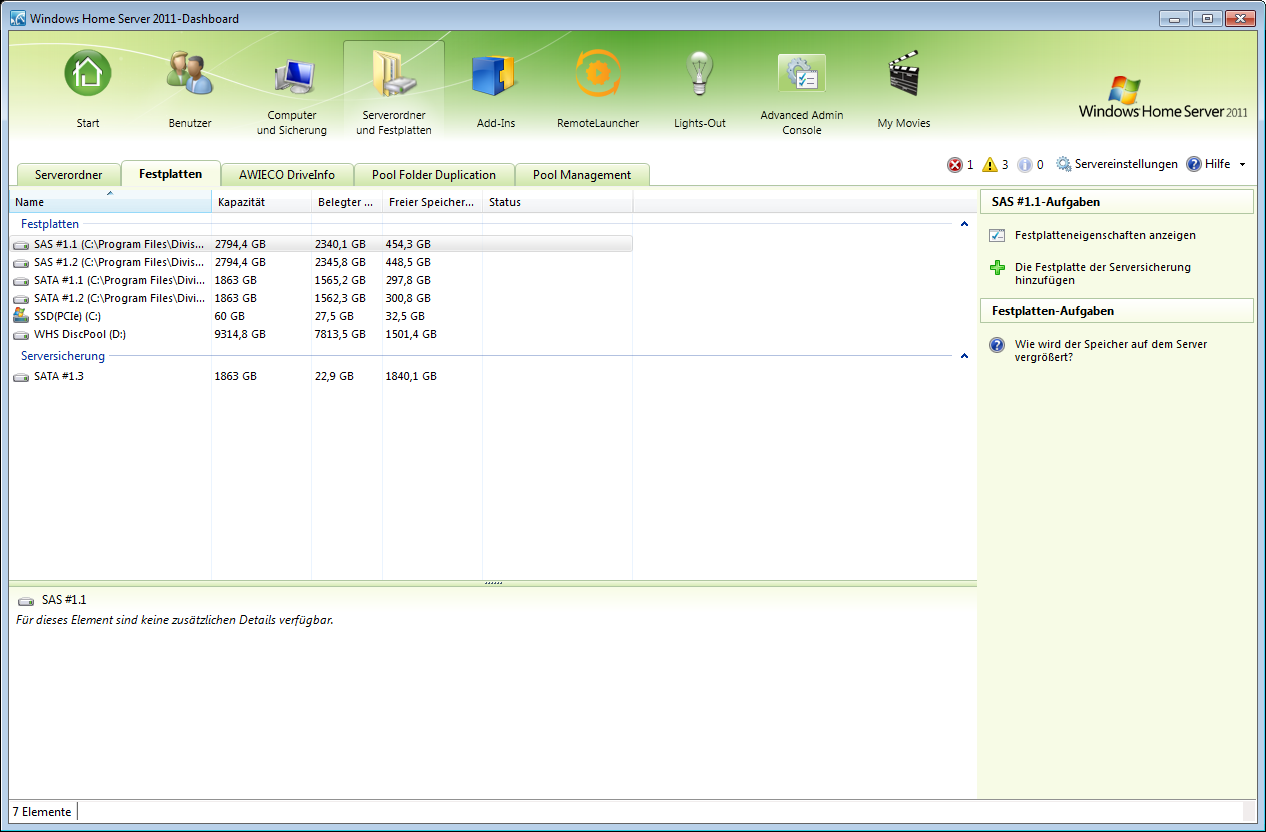Open the Start home icon
The height and width of the screenshot is (832, 1266).
click(88, 74)
